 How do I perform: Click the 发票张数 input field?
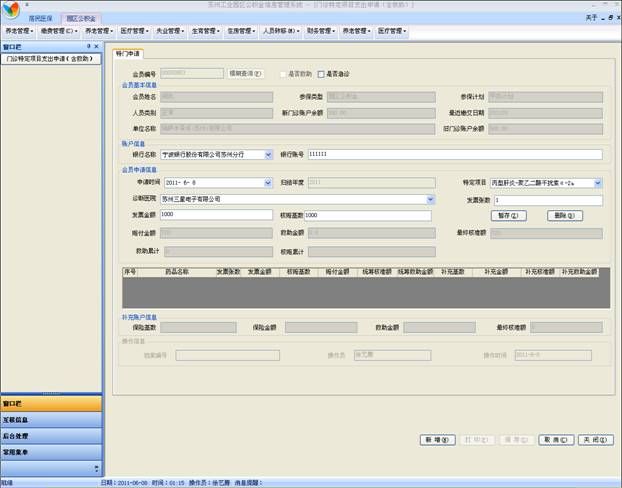click(548, 200)
